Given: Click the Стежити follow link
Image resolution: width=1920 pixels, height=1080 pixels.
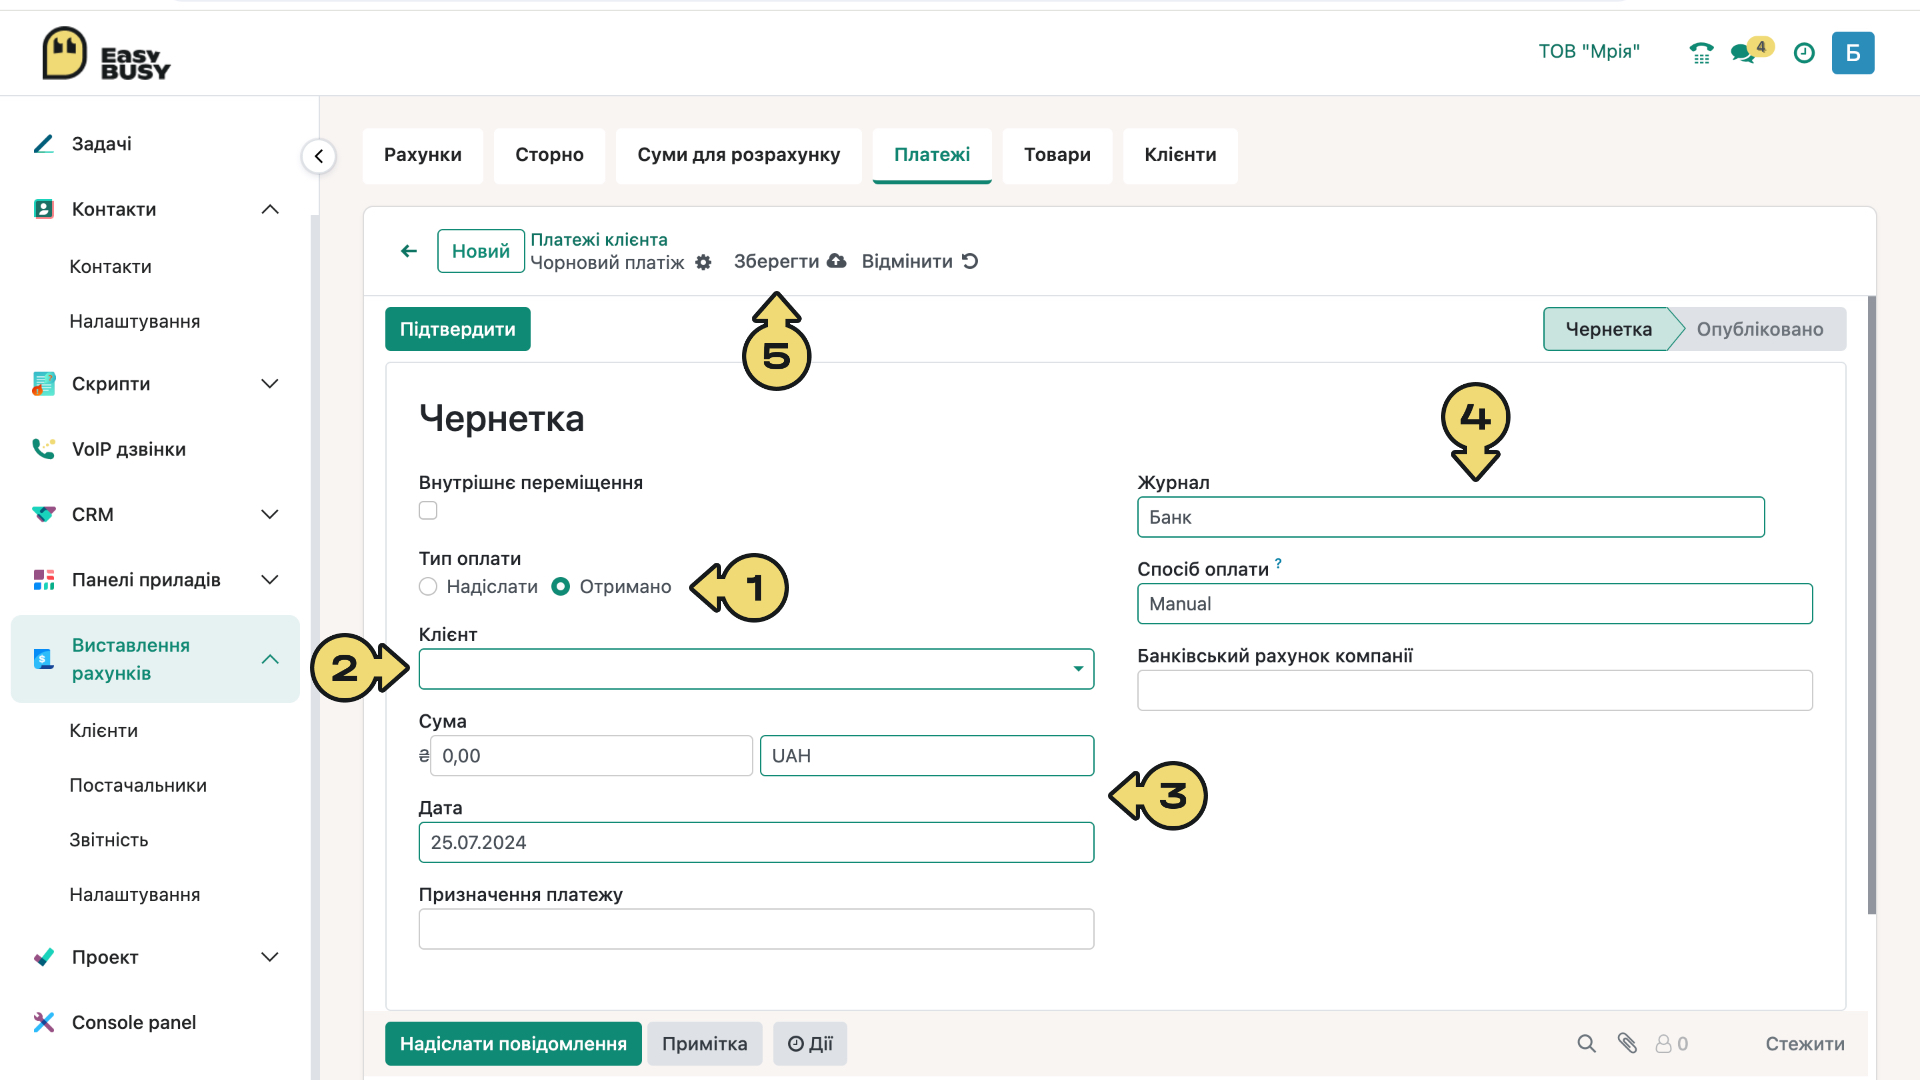Looking at the screenshot, I should [x=1805, y=1044].
